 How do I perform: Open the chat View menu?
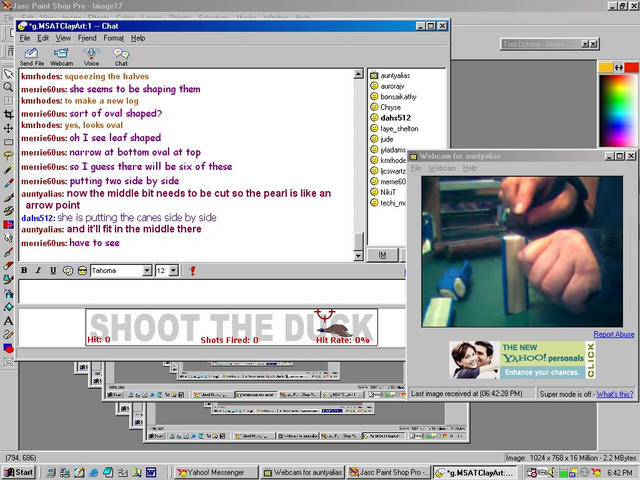click(x=63, y=38)
